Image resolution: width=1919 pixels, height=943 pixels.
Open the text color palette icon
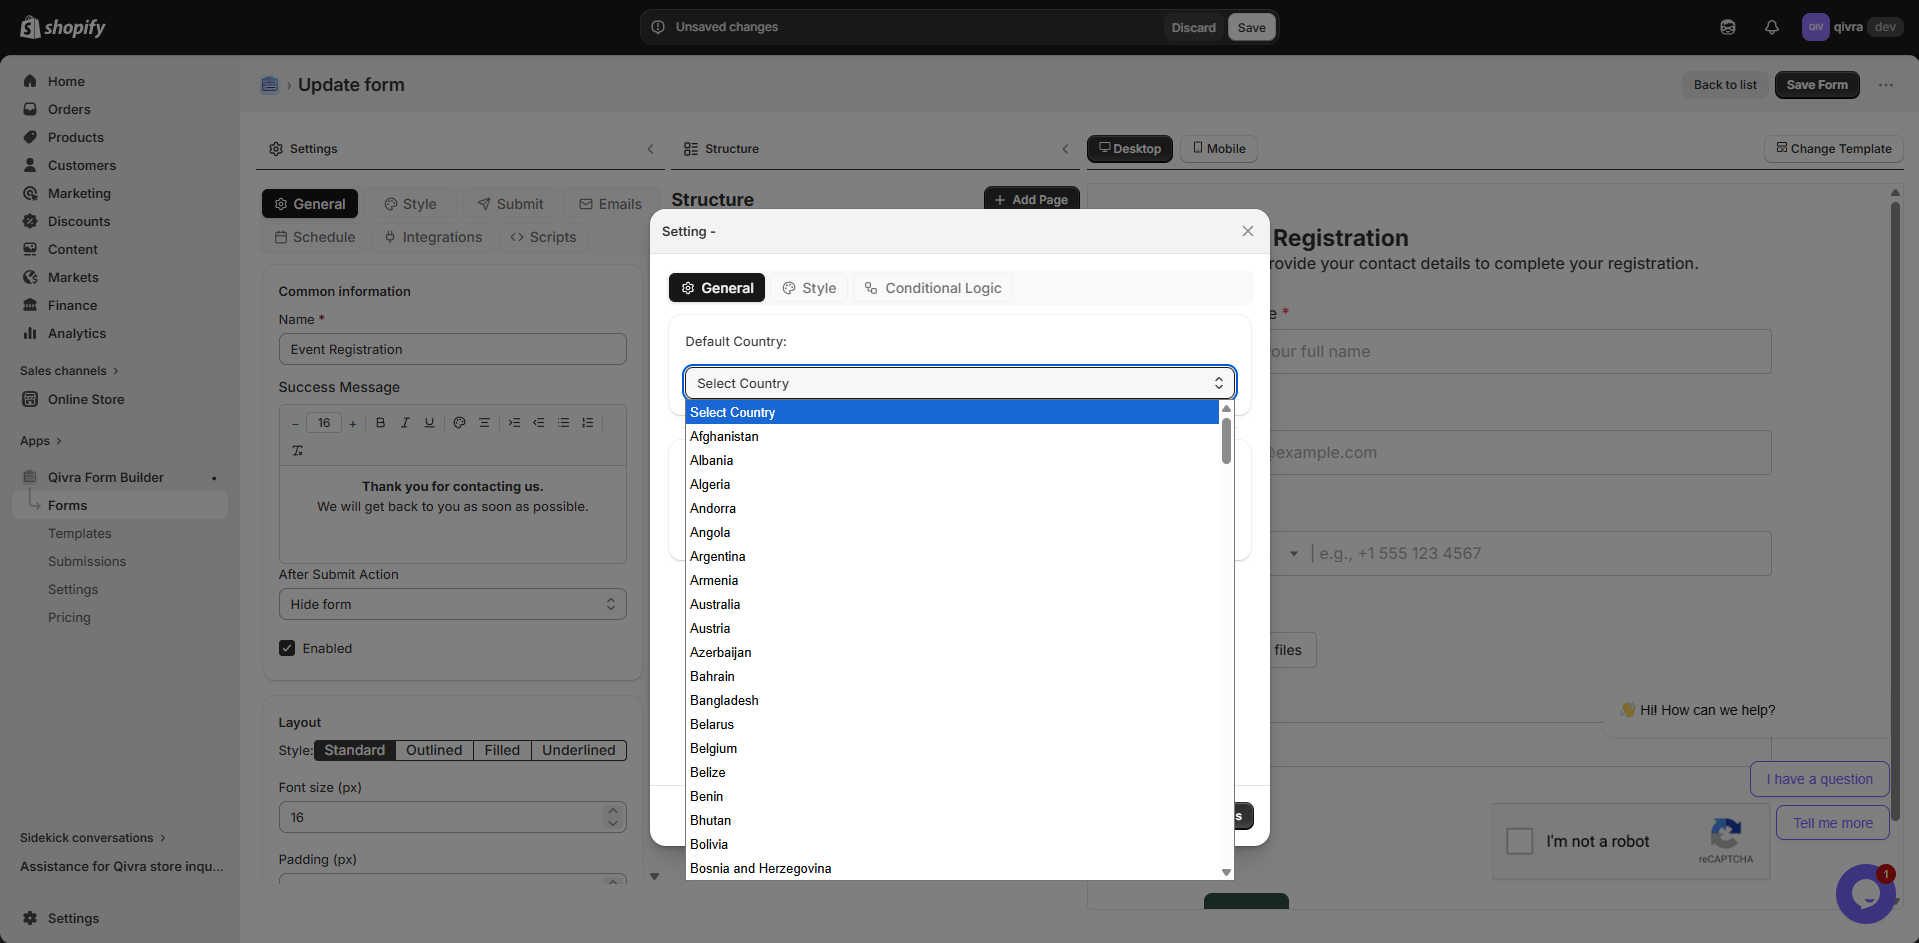(x=459, y=423)
